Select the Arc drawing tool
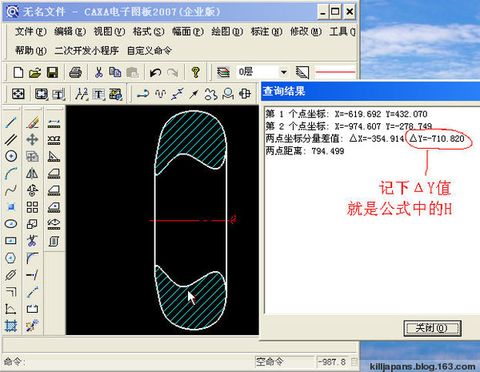The height and width of the screenshot is (372, 480). tap(11, 173)
